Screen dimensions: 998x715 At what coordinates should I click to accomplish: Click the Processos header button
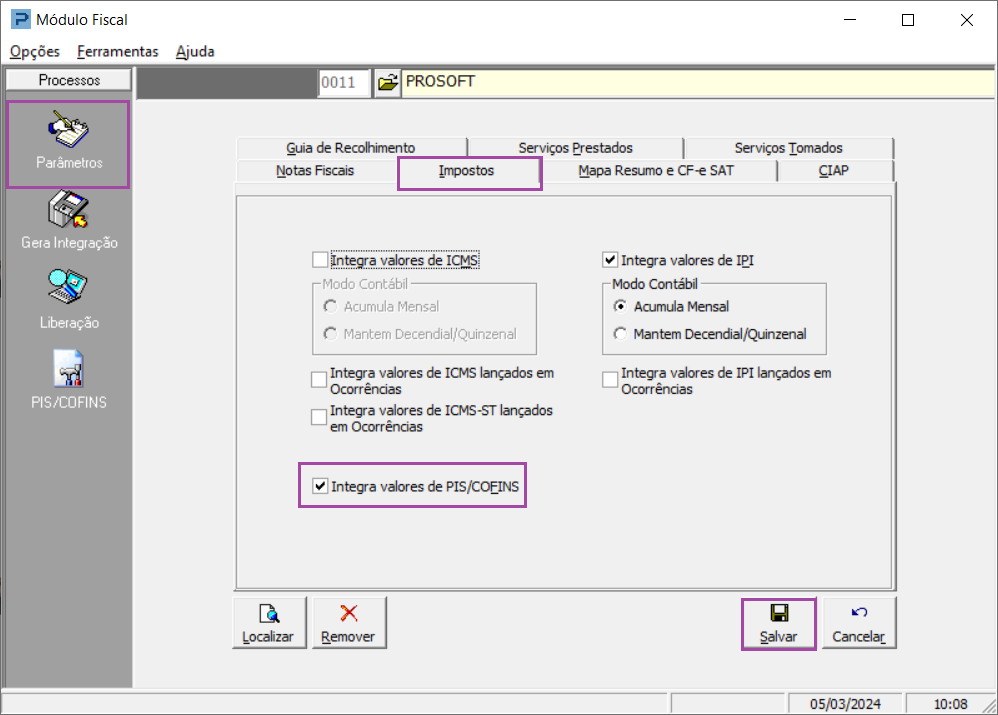click(x=69, y=80)
